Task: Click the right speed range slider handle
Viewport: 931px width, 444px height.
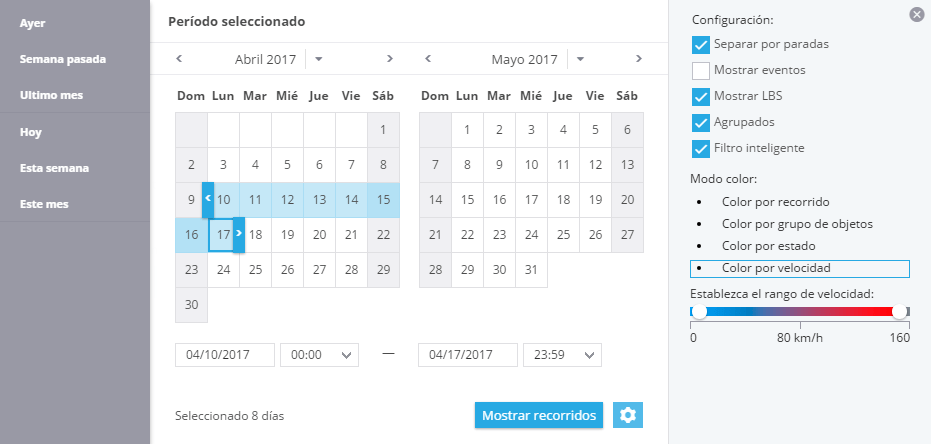Action: pyautogui.click(x=900, y=312)
